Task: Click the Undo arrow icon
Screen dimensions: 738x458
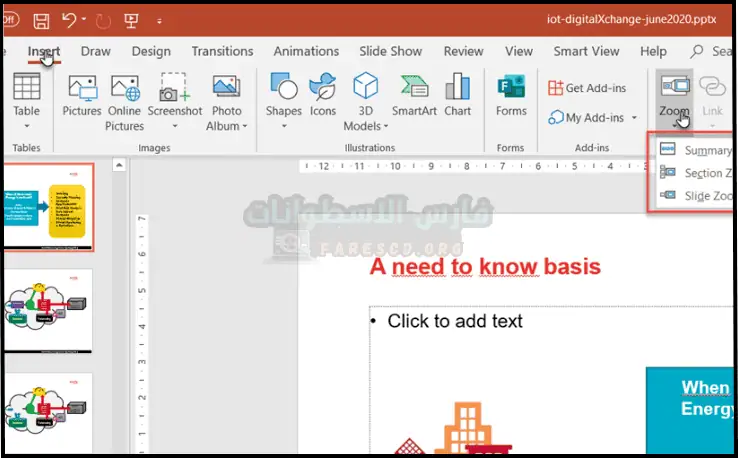Action: point(69,20)
